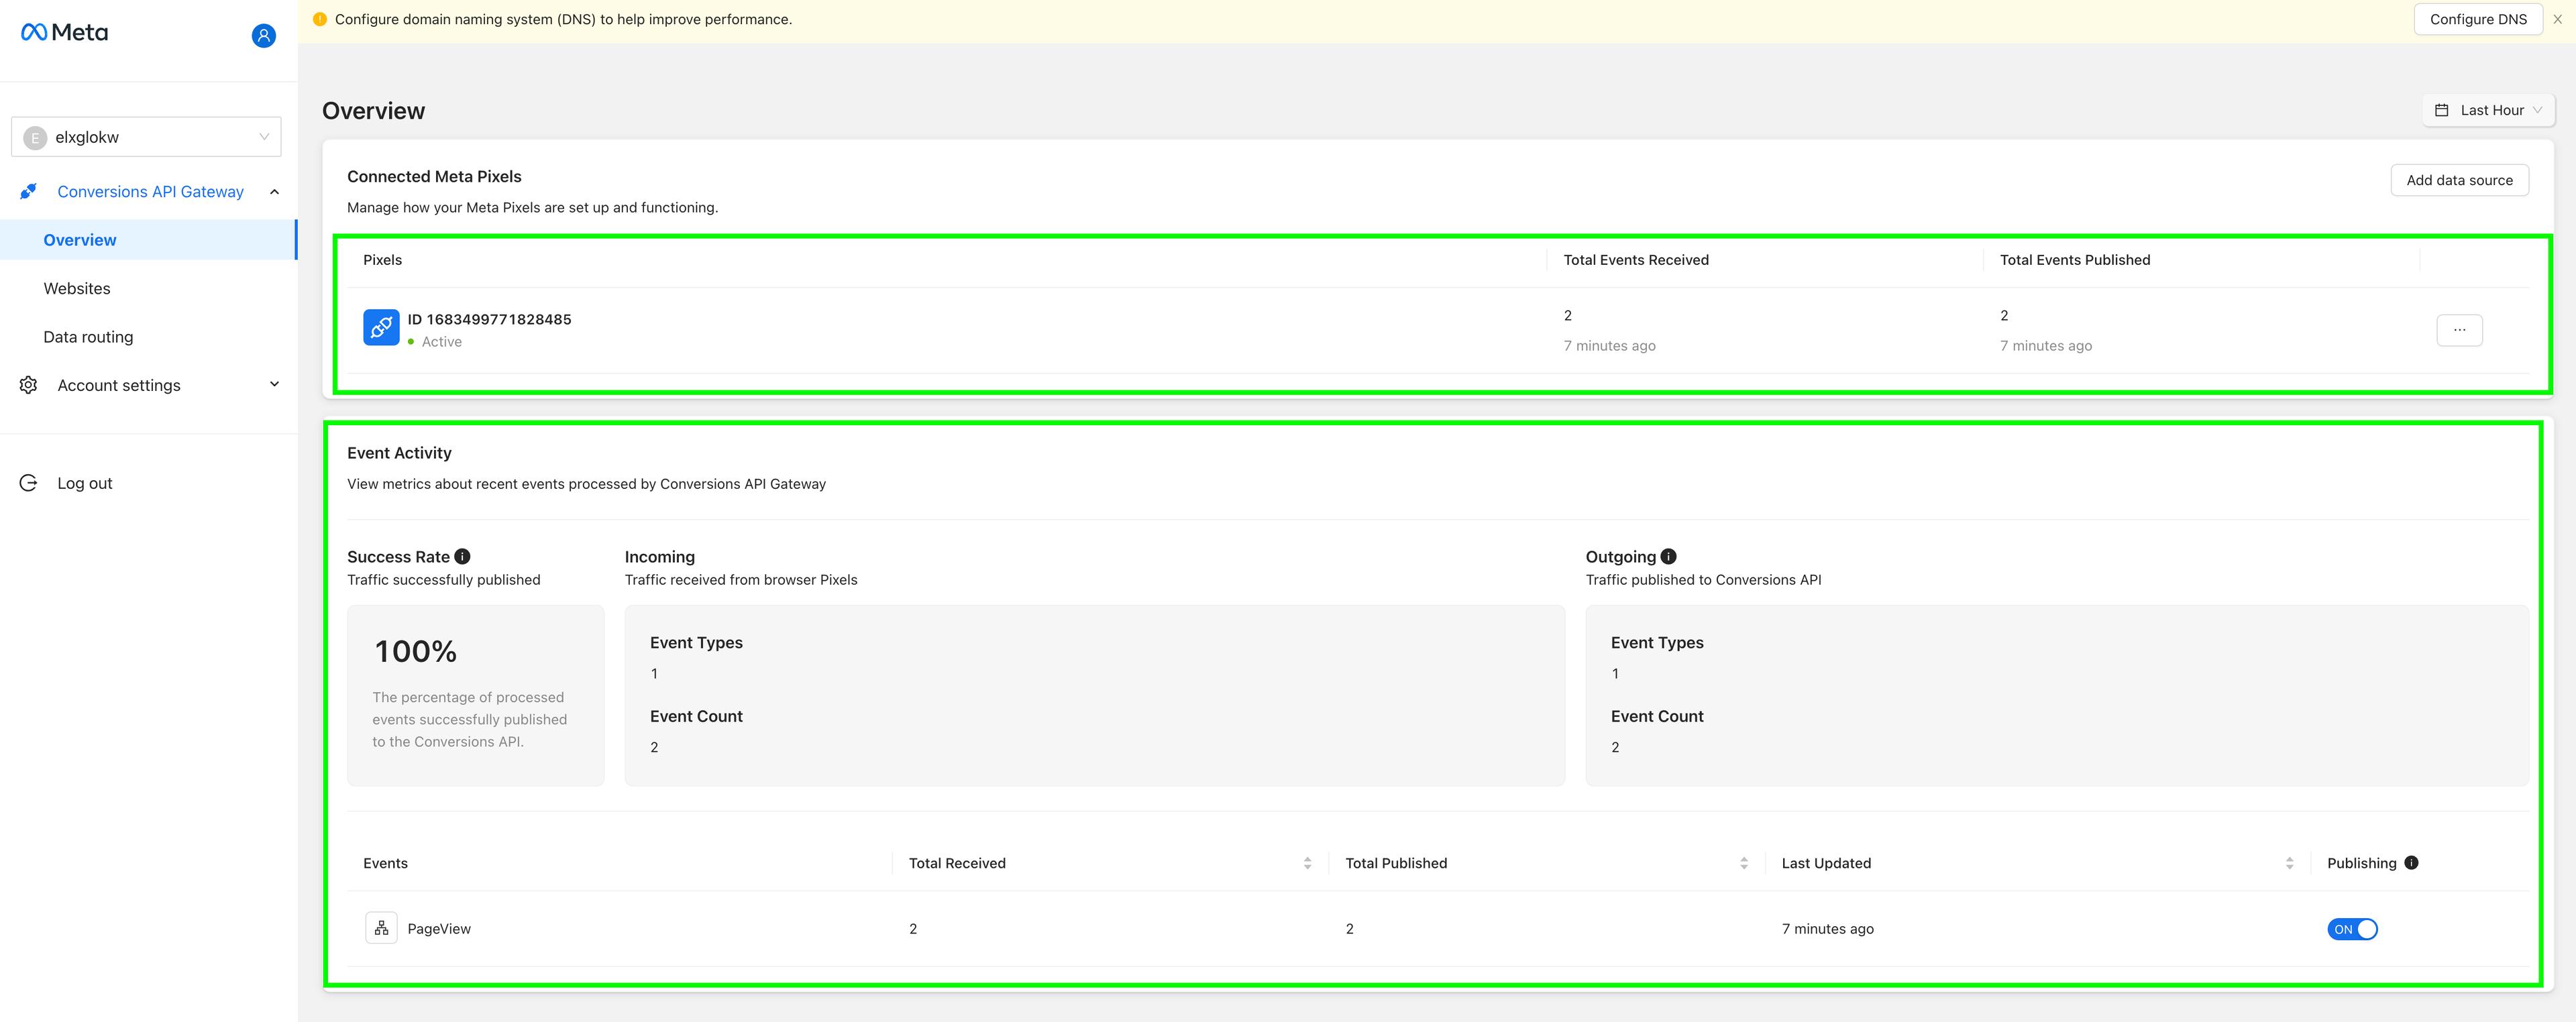Screen dimensions: 2576x1022
Task: Show the Outgoing info tooltip icon
Action: [x=1668, y=557]
